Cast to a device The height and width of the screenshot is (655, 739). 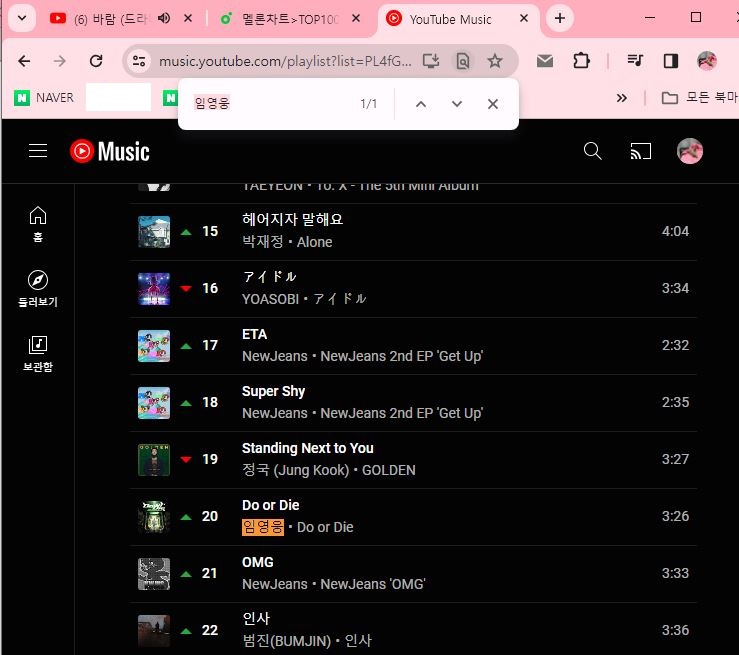coord(640,151)
